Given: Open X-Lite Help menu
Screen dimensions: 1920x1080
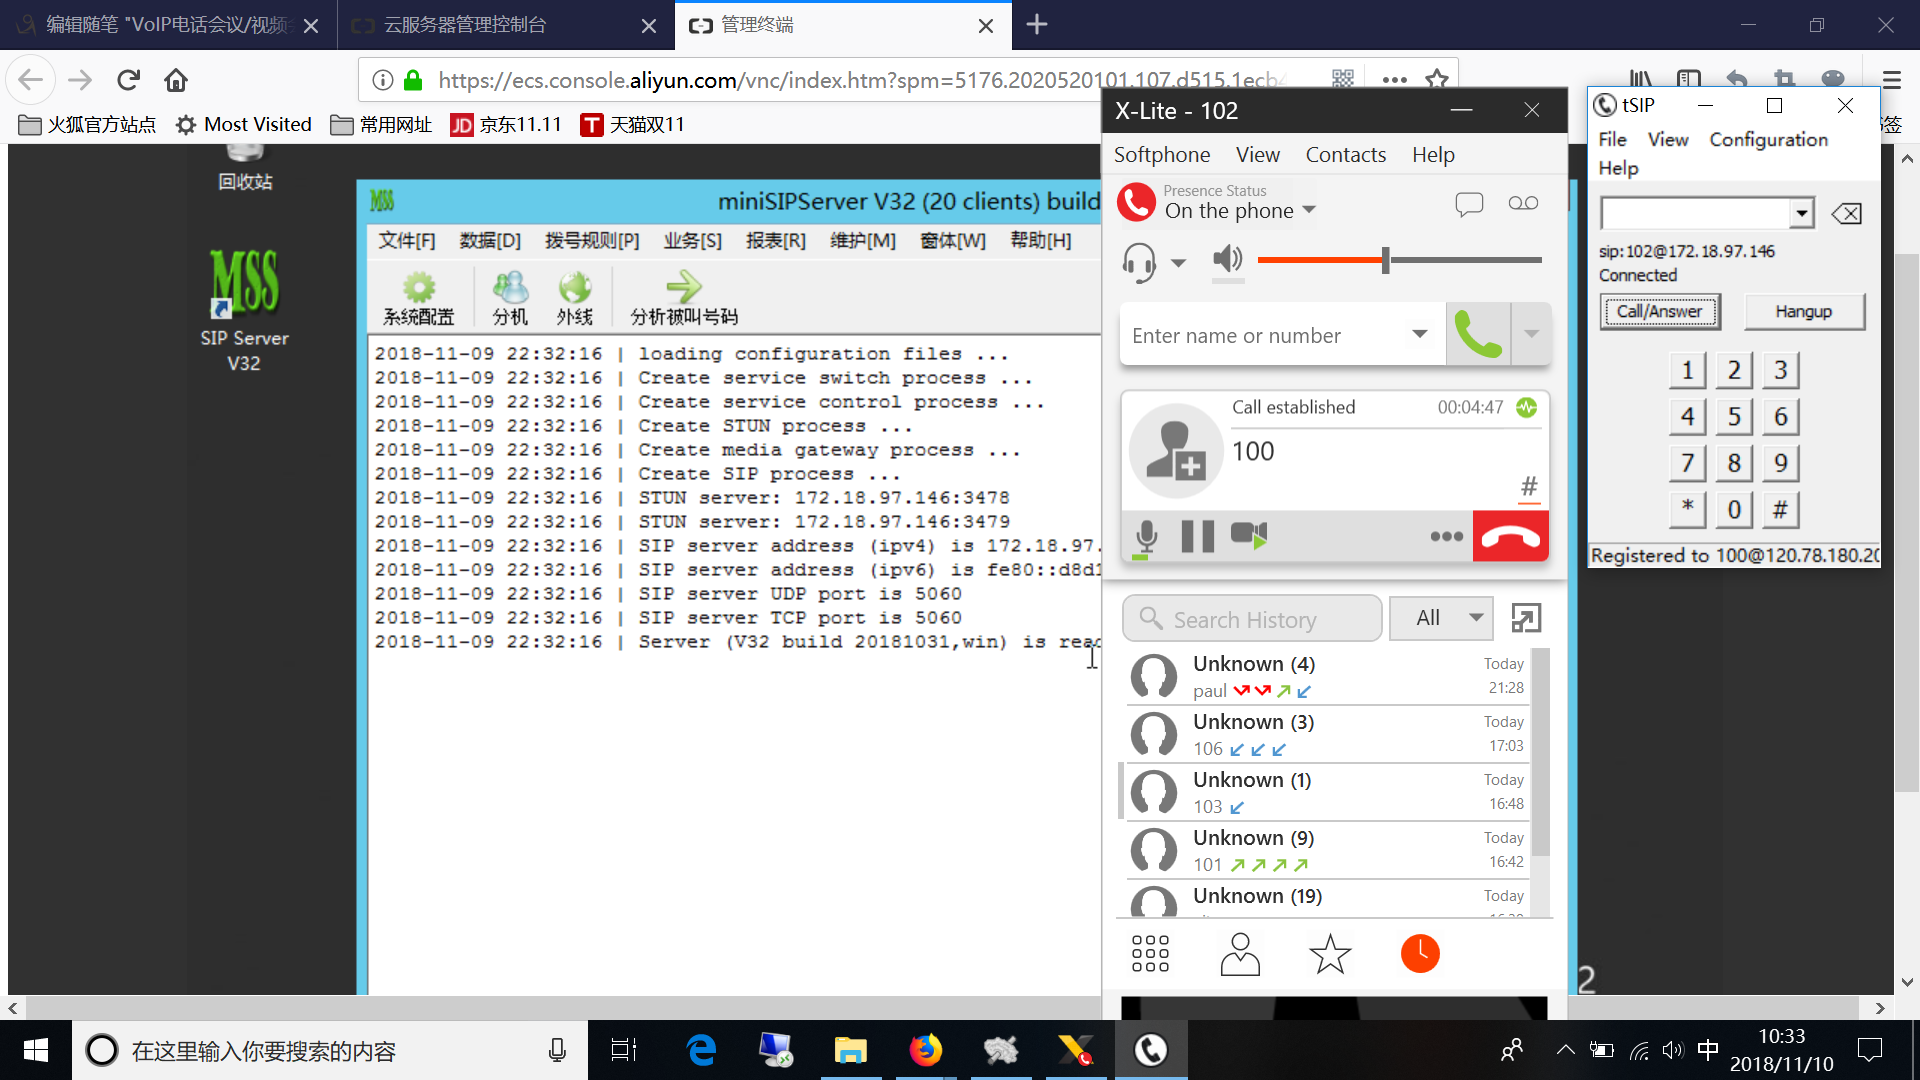Looking at the screenshot, I should 1433,155.
